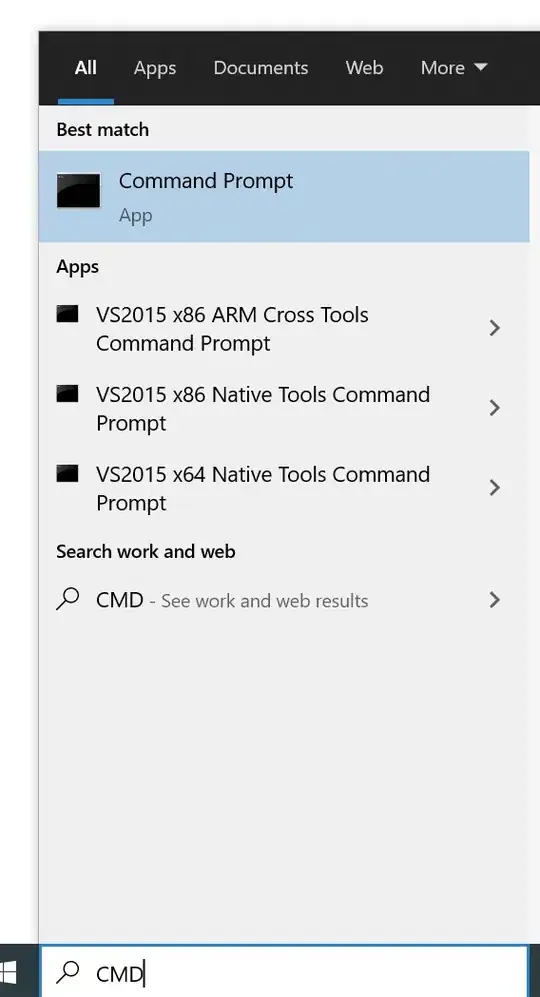540x997 pixels.
Task: Expand the CMD work and web results arrow
Action: 494,600
